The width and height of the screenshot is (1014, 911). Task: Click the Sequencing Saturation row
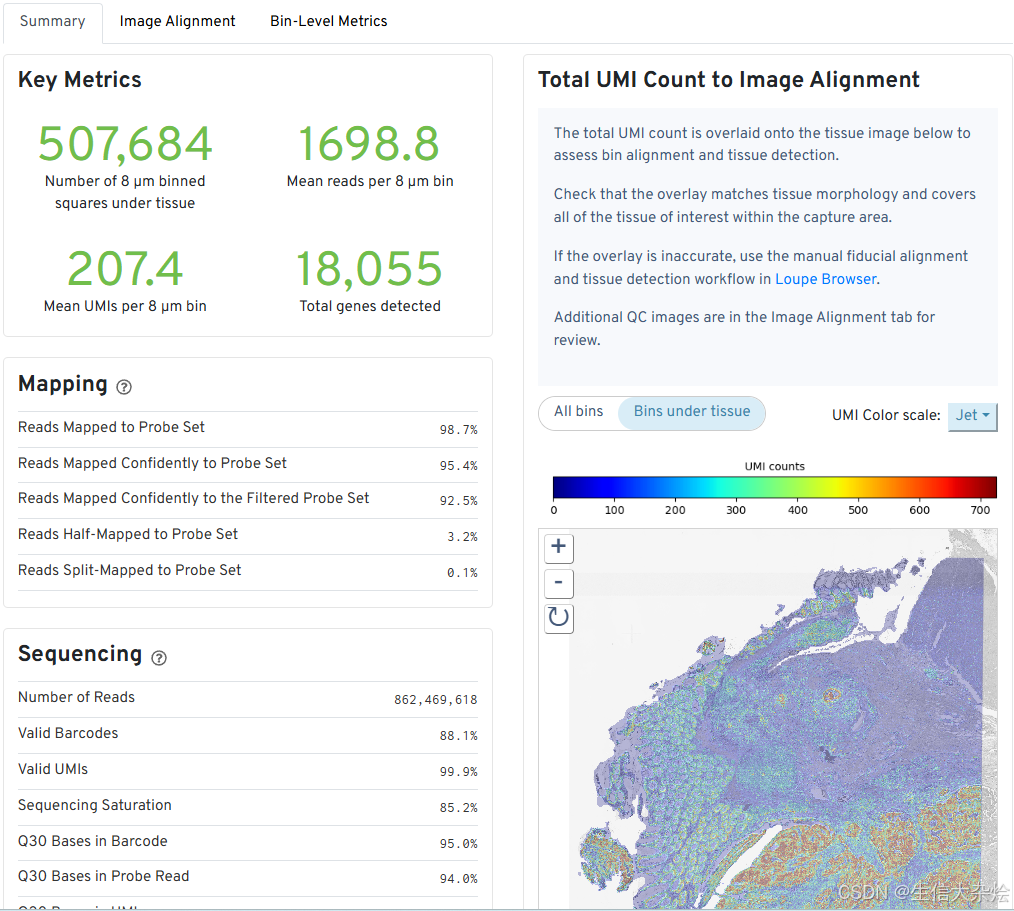[x=248, y=807]
